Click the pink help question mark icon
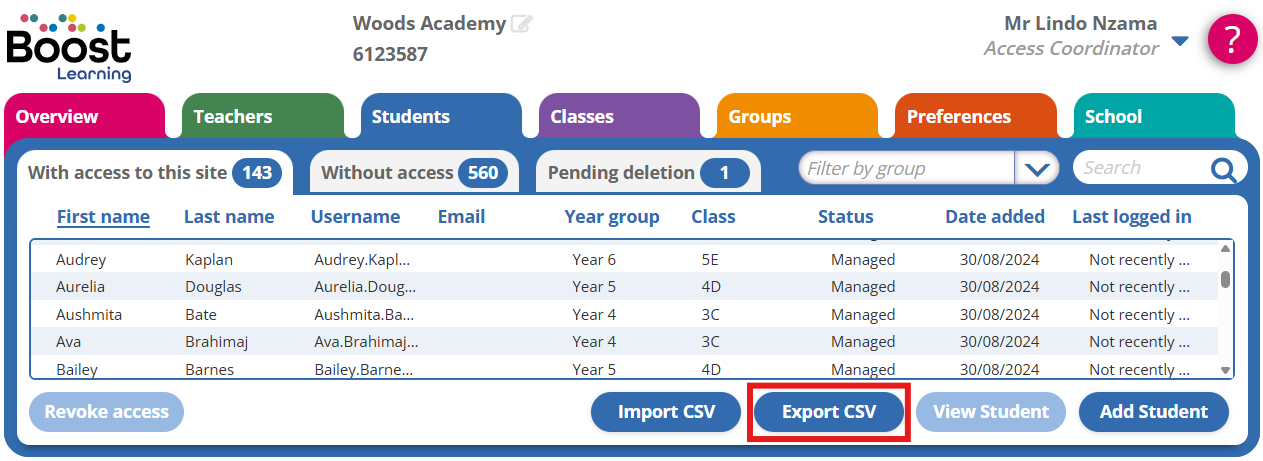The width and height of the screenshot is (1263, 461). click(1232, 40)
